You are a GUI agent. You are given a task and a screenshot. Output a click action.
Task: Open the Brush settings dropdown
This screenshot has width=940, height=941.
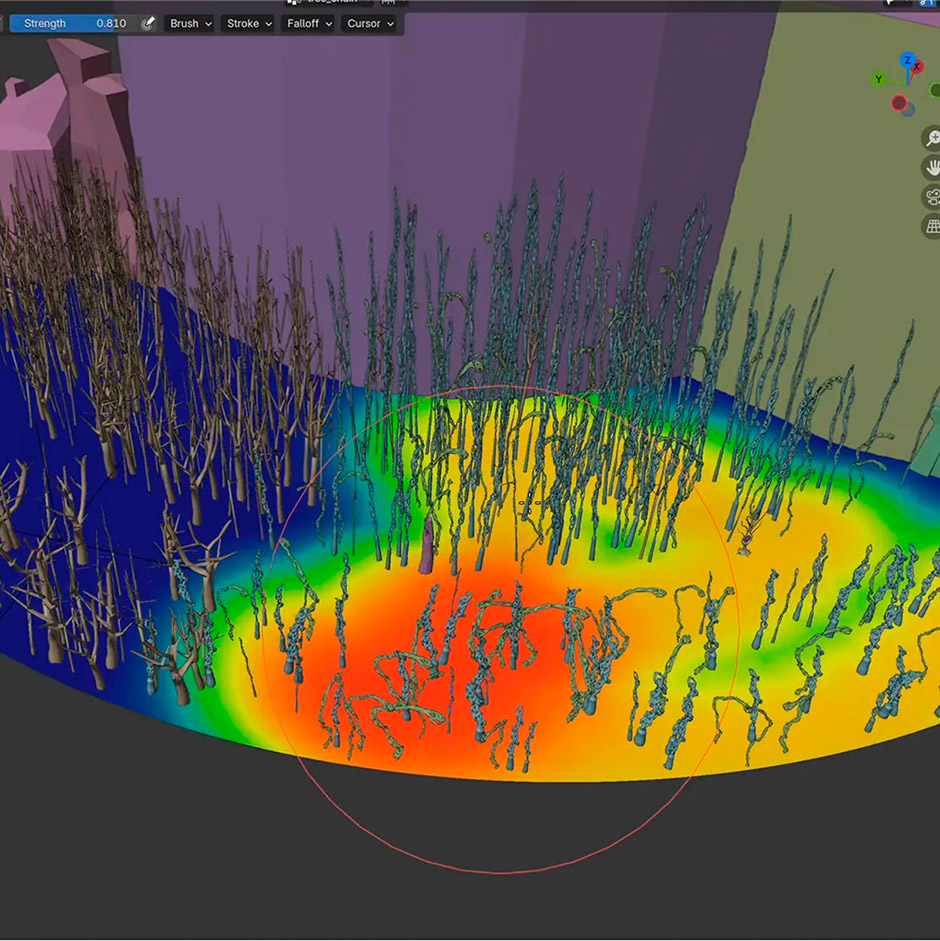(x=190, y=23)
